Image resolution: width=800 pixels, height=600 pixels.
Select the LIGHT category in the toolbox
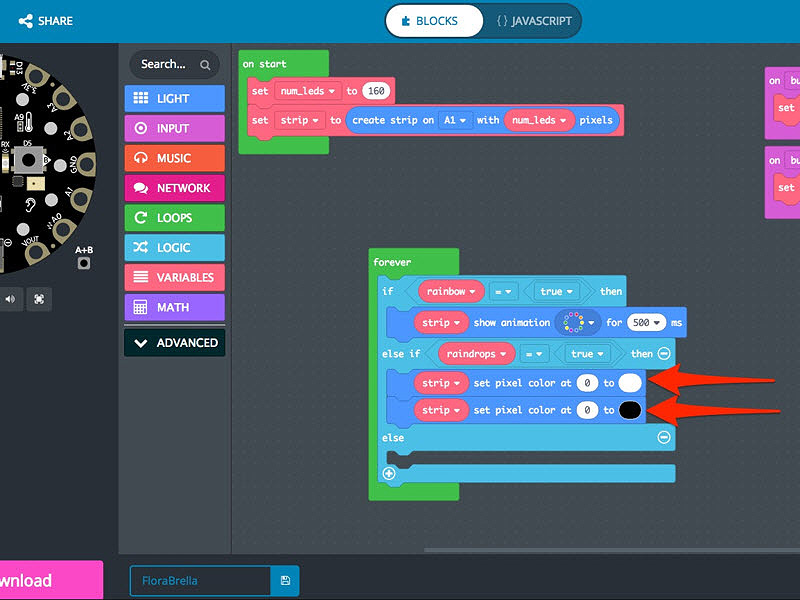tap(174, 98)
